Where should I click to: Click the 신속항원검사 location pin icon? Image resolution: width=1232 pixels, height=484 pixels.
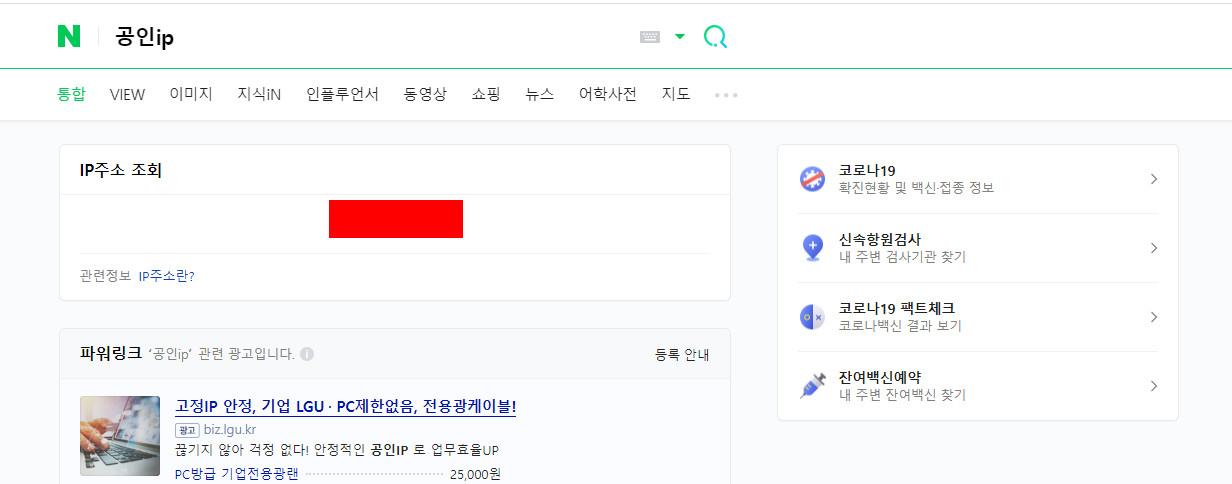point(812,248)
